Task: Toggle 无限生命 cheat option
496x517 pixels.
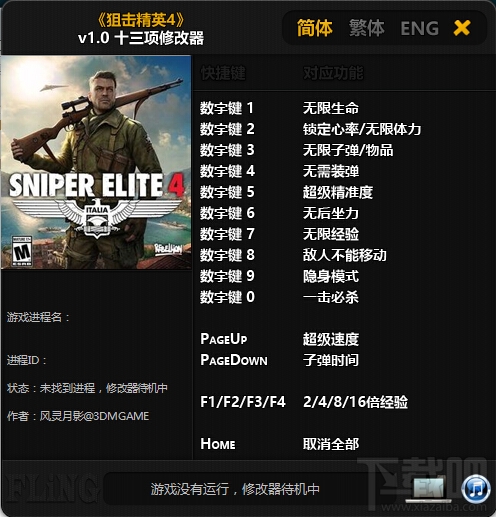Action: coord(331,108)
